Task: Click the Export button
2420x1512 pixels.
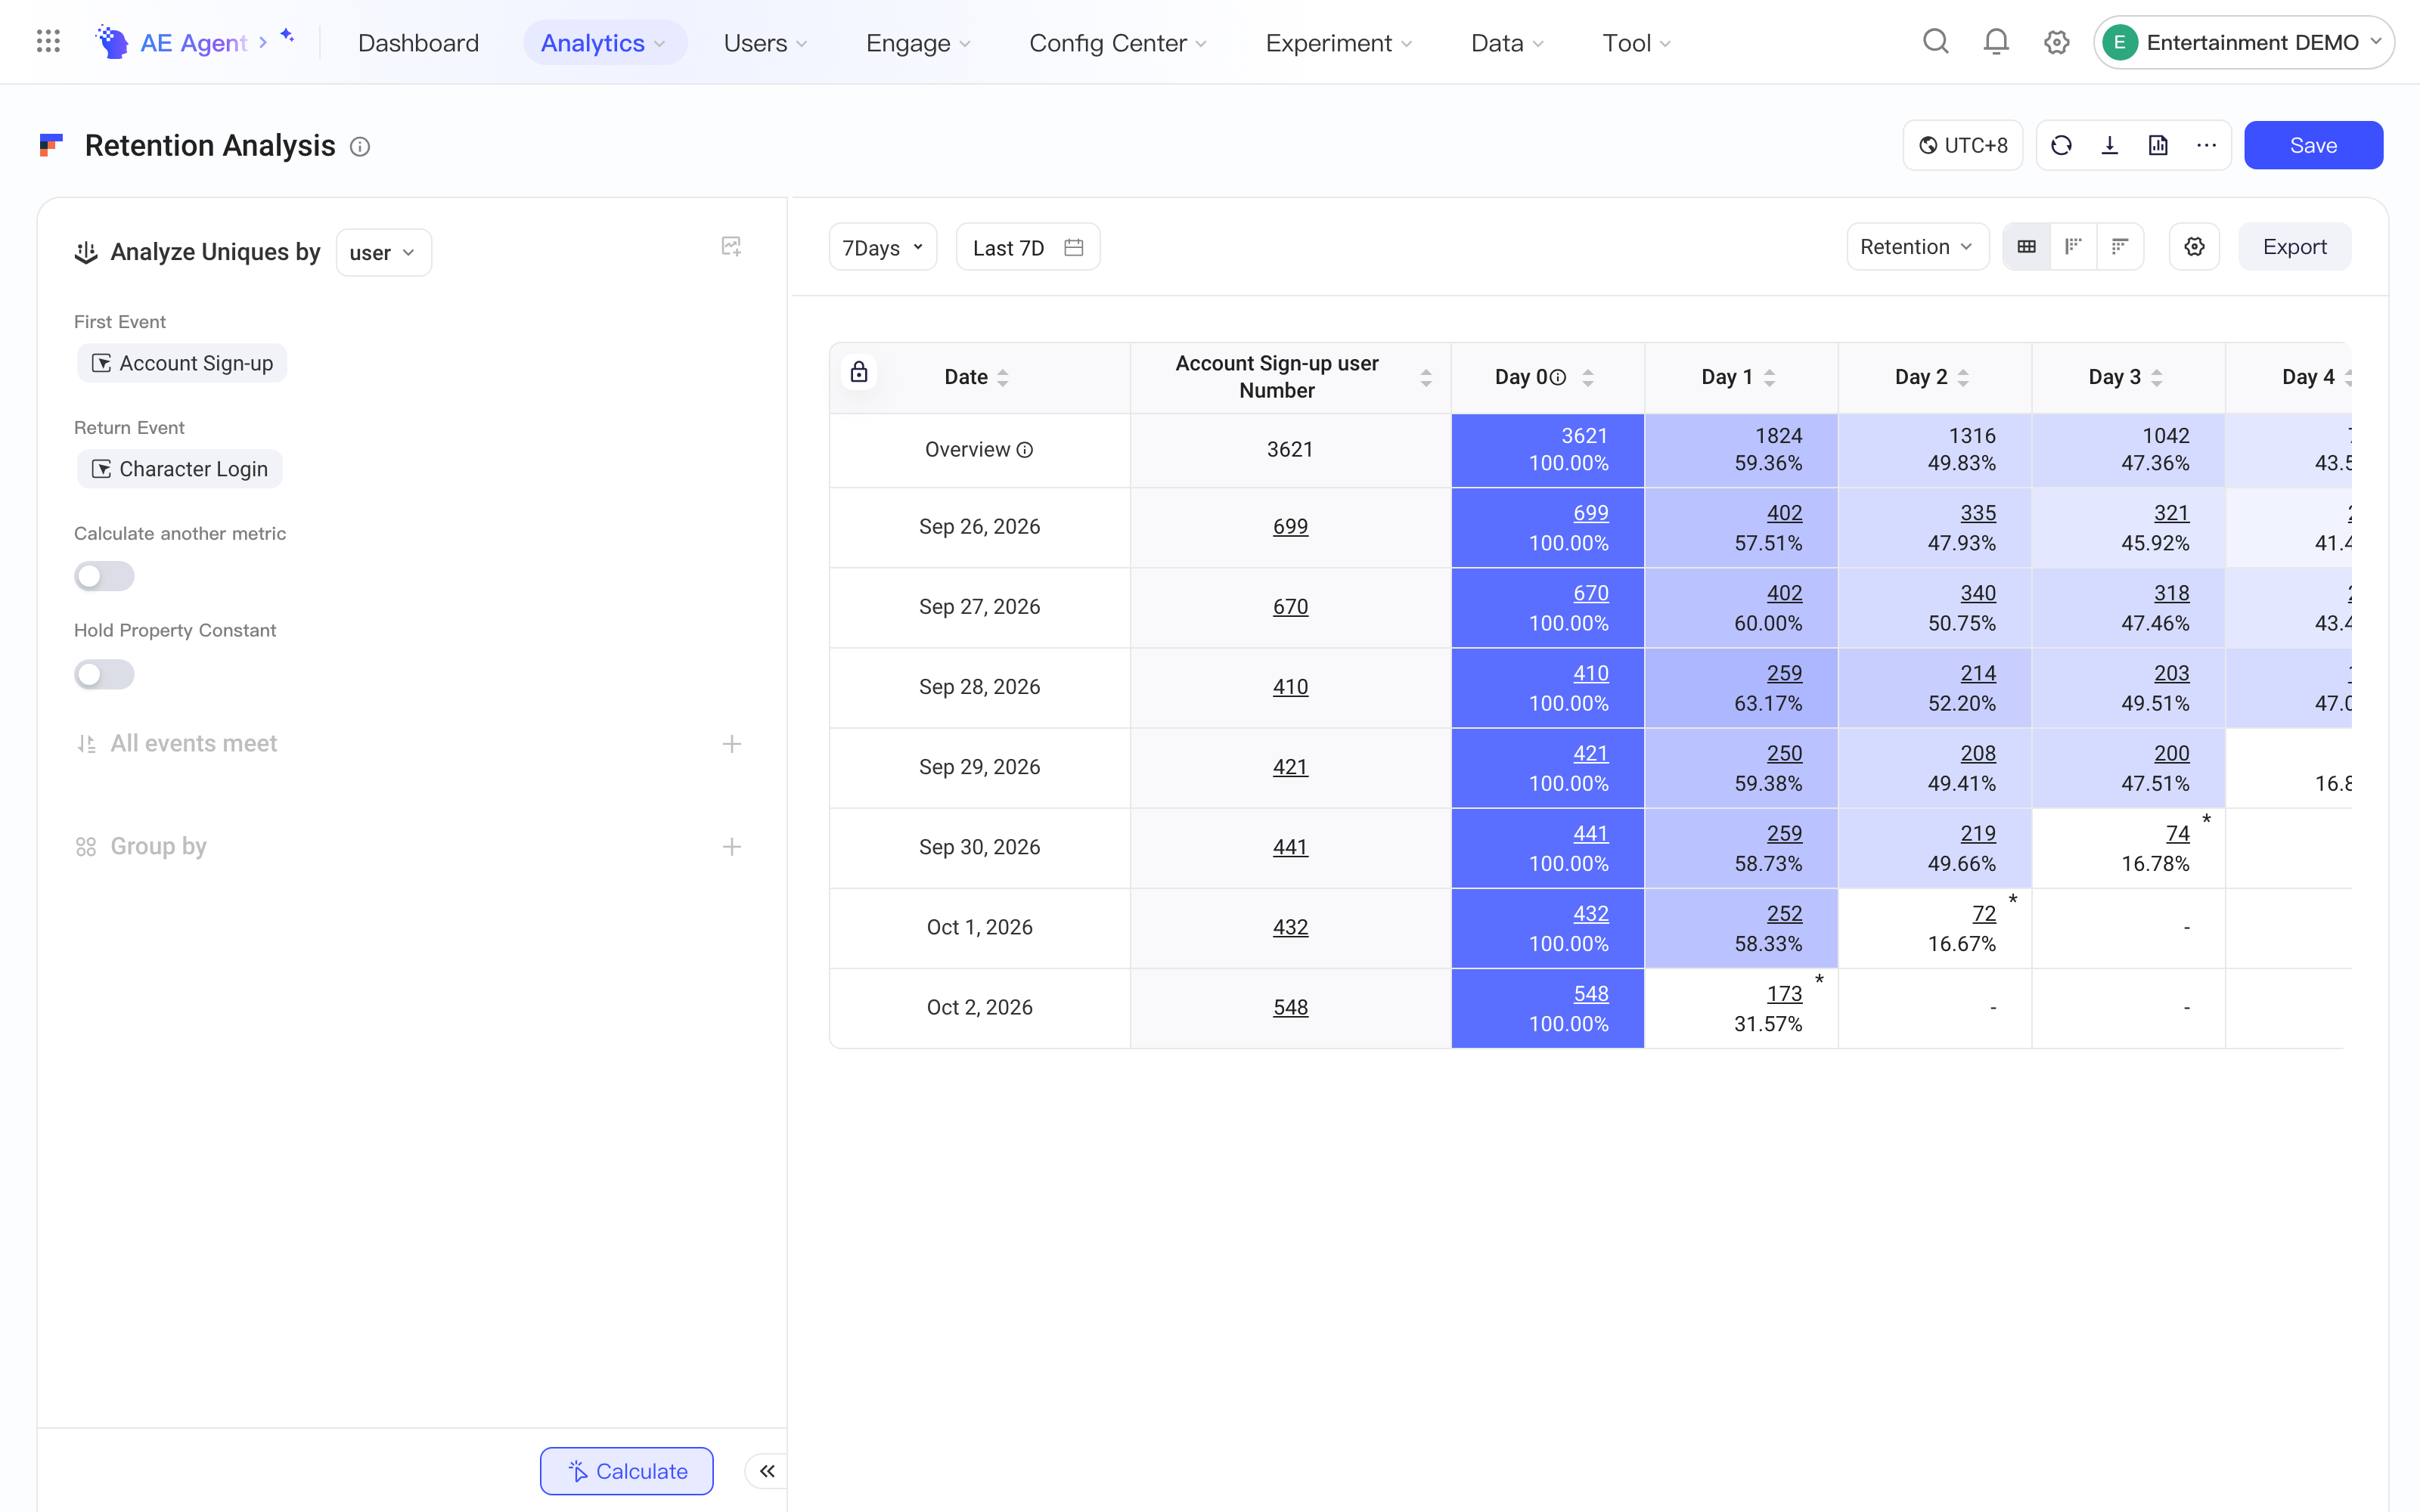Action: (x=2294, y=247)
